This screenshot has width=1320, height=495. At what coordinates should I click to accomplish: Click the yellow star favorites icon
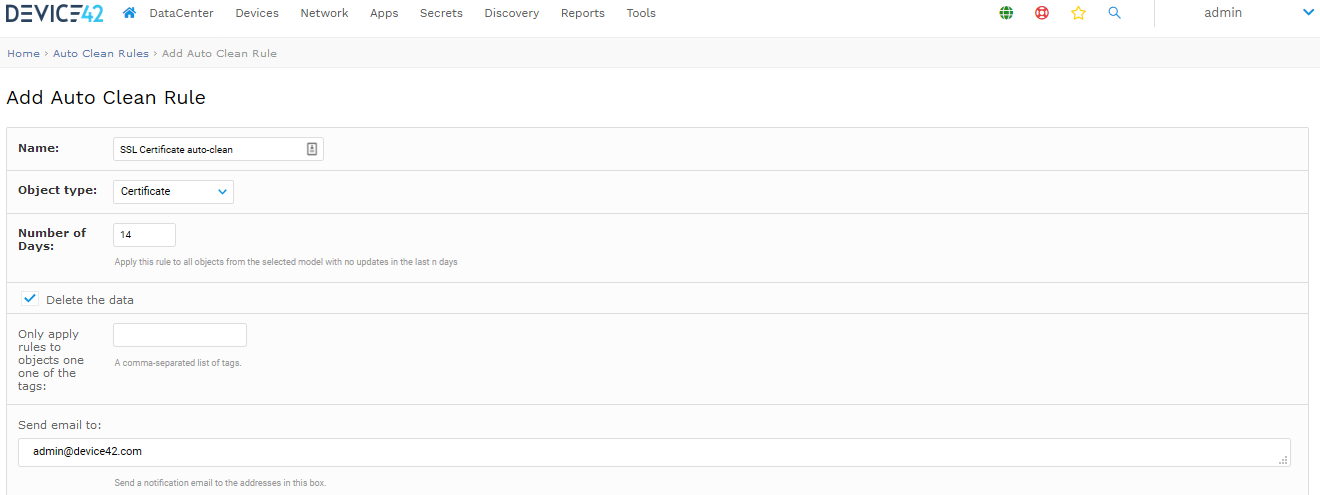click(x=1078, y=13)
